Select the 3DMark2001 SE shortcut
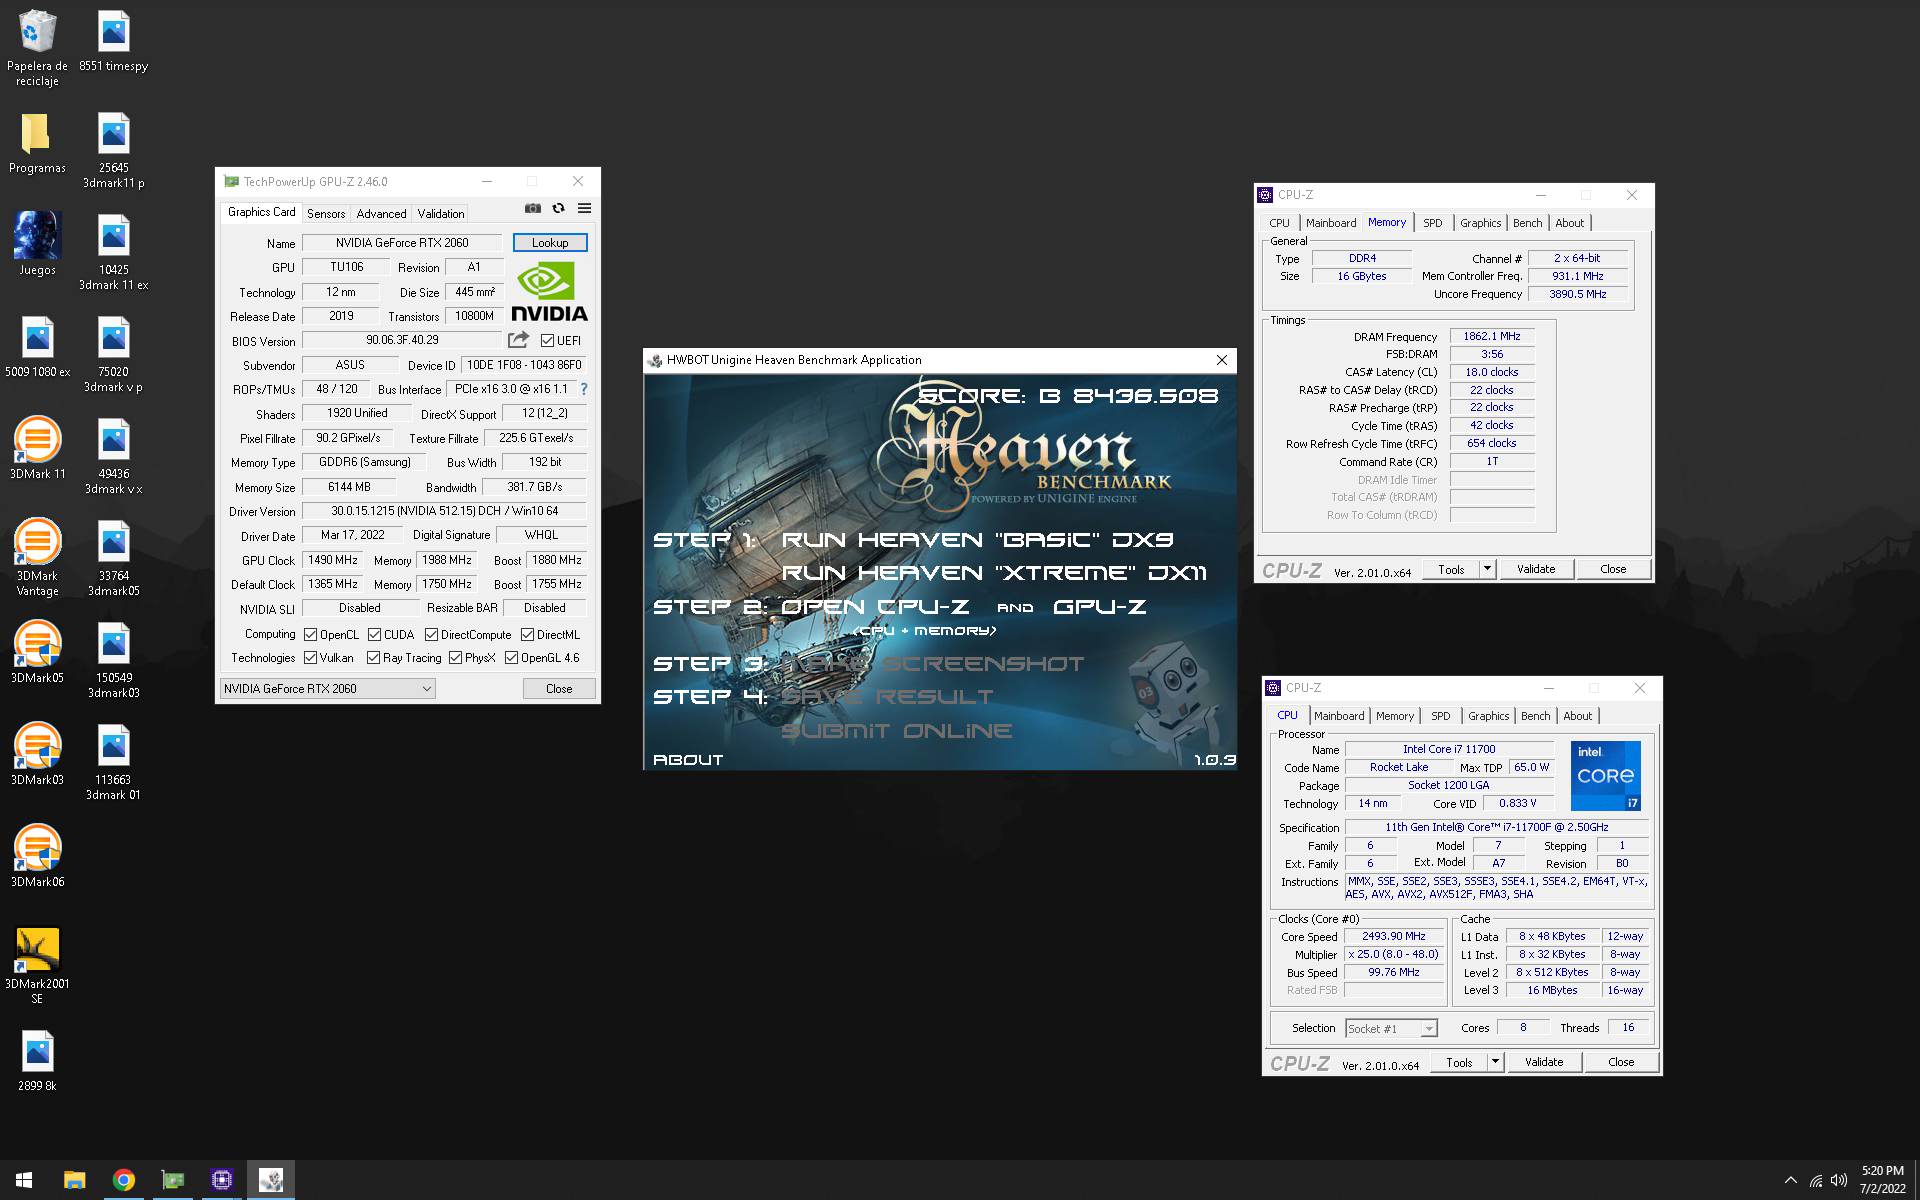Image resolution: width=1920 pixels, height=1200 pixels. [37, 965]
